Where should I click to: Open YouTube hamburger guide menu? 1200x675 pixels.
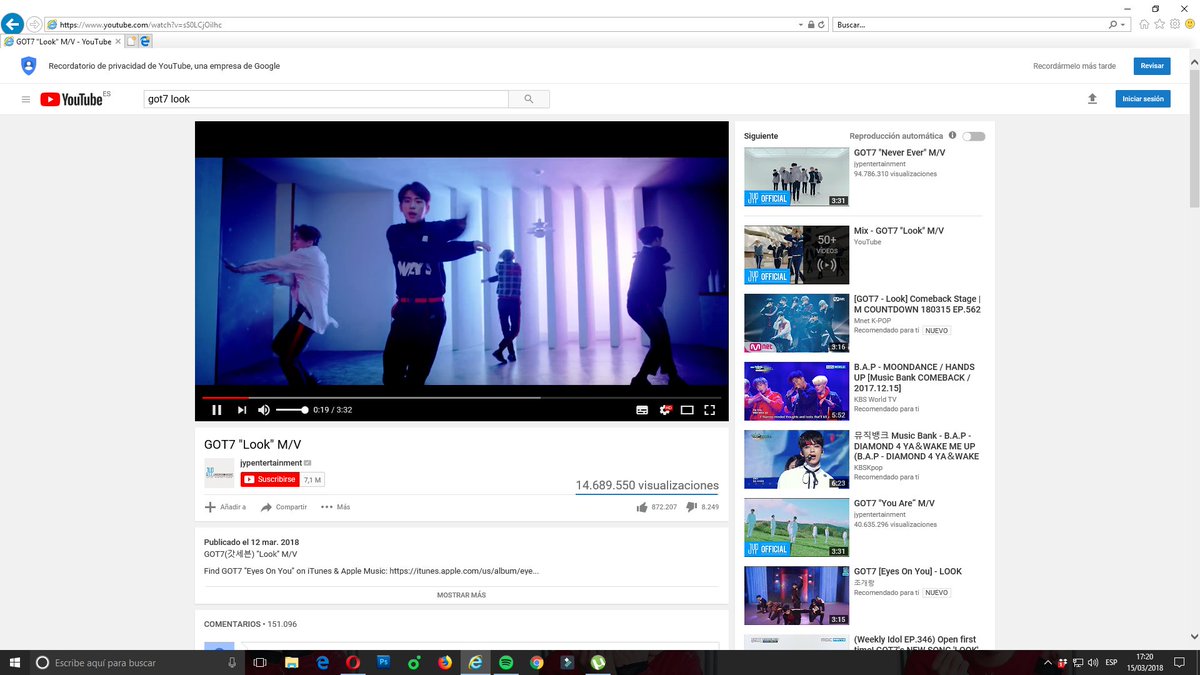(26, 99)
